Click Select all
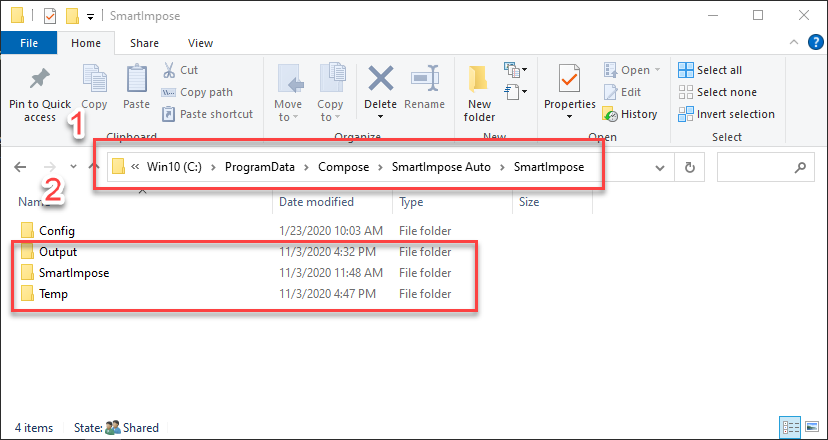The image size is (828, 440). click(710, 70)
